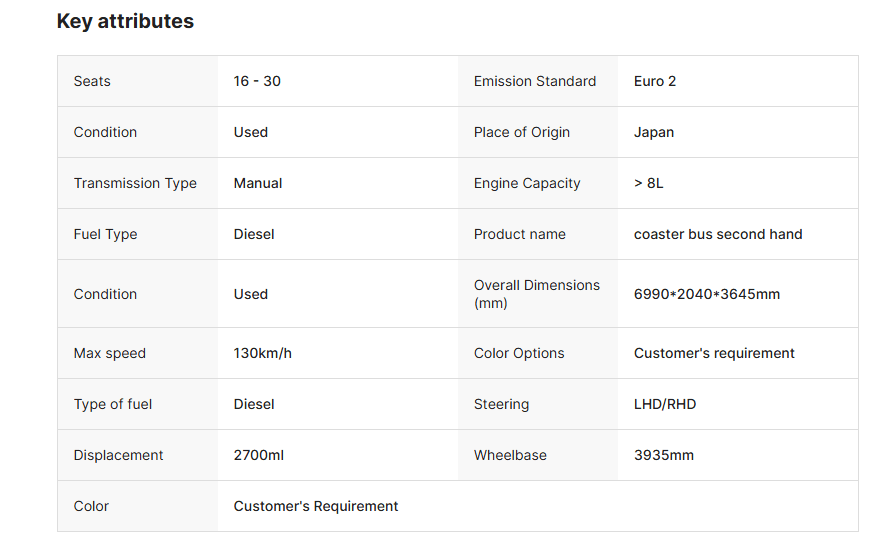The height and width of the screenshot is (542, 879).
Task: Select the LHD/RHD steering value
Action: click(x=665, y=404)
